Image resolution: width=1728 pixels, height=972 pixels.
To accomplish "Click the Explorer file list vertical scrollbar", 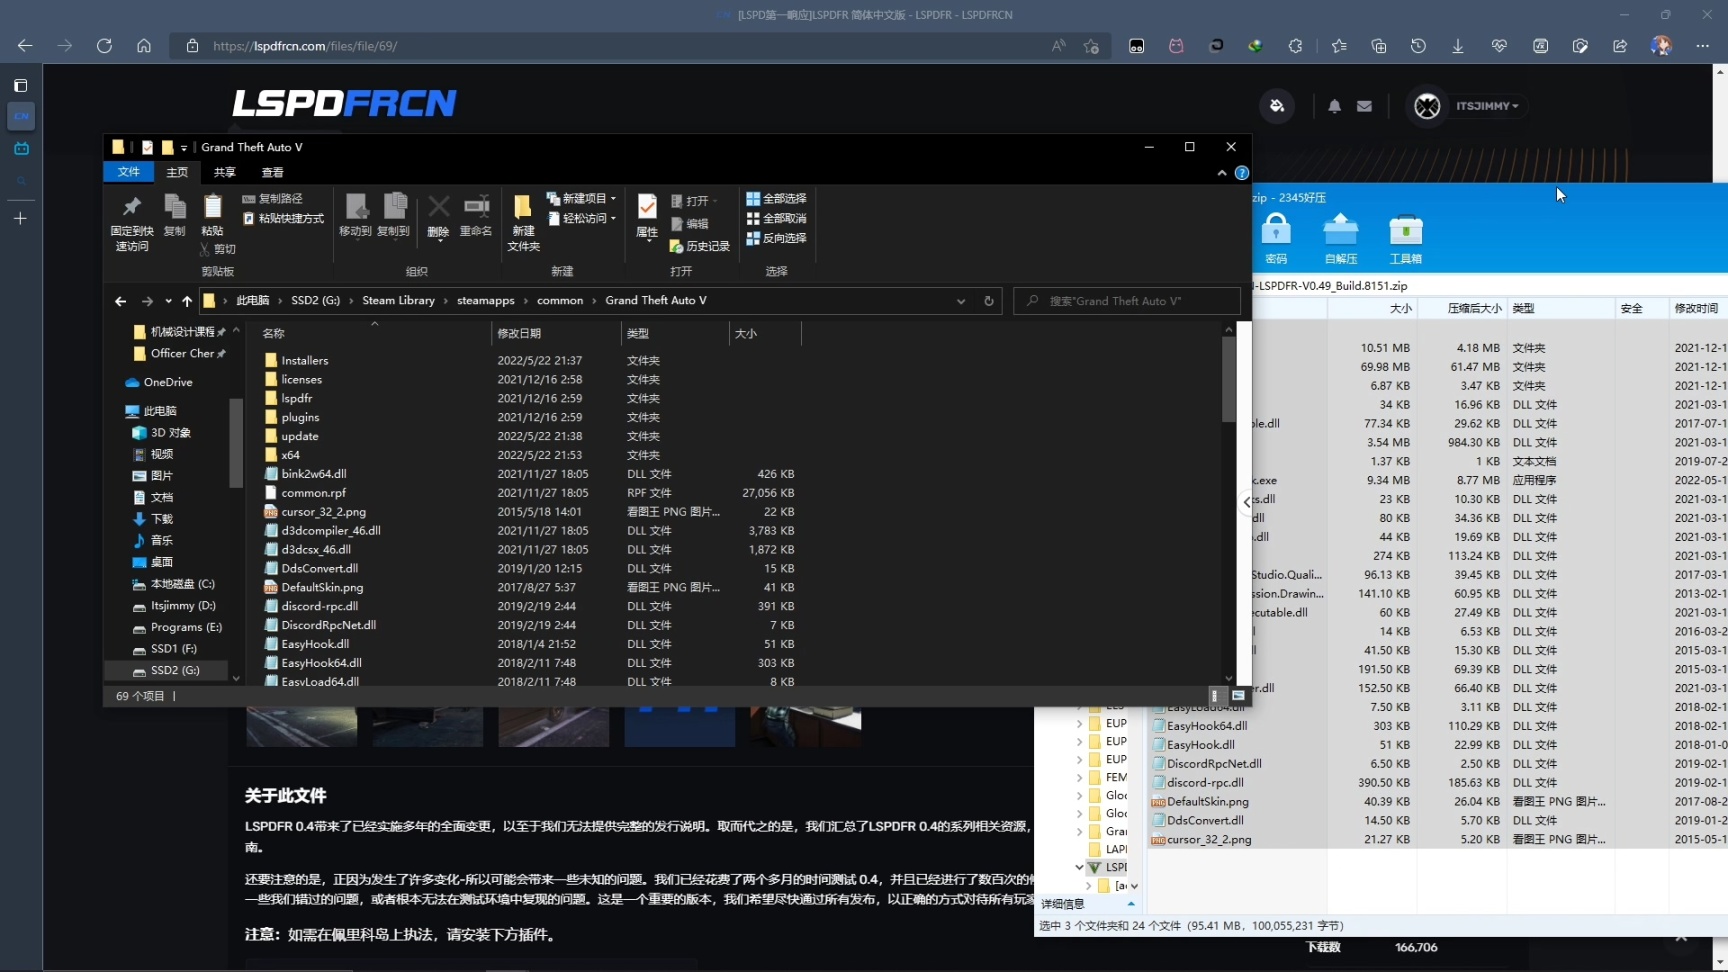I will (x=1229, y=380).
